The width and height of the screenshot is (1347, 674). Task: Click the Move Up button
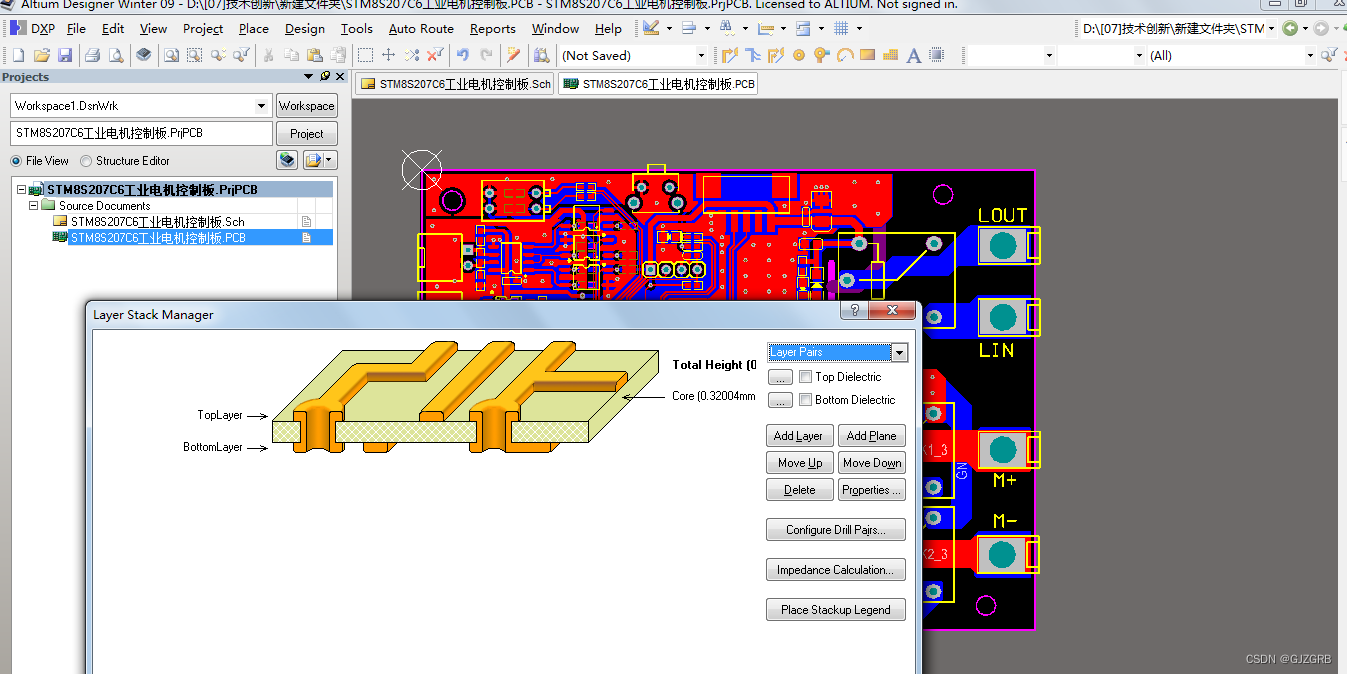pyautogui.click(x=798, y=463)
